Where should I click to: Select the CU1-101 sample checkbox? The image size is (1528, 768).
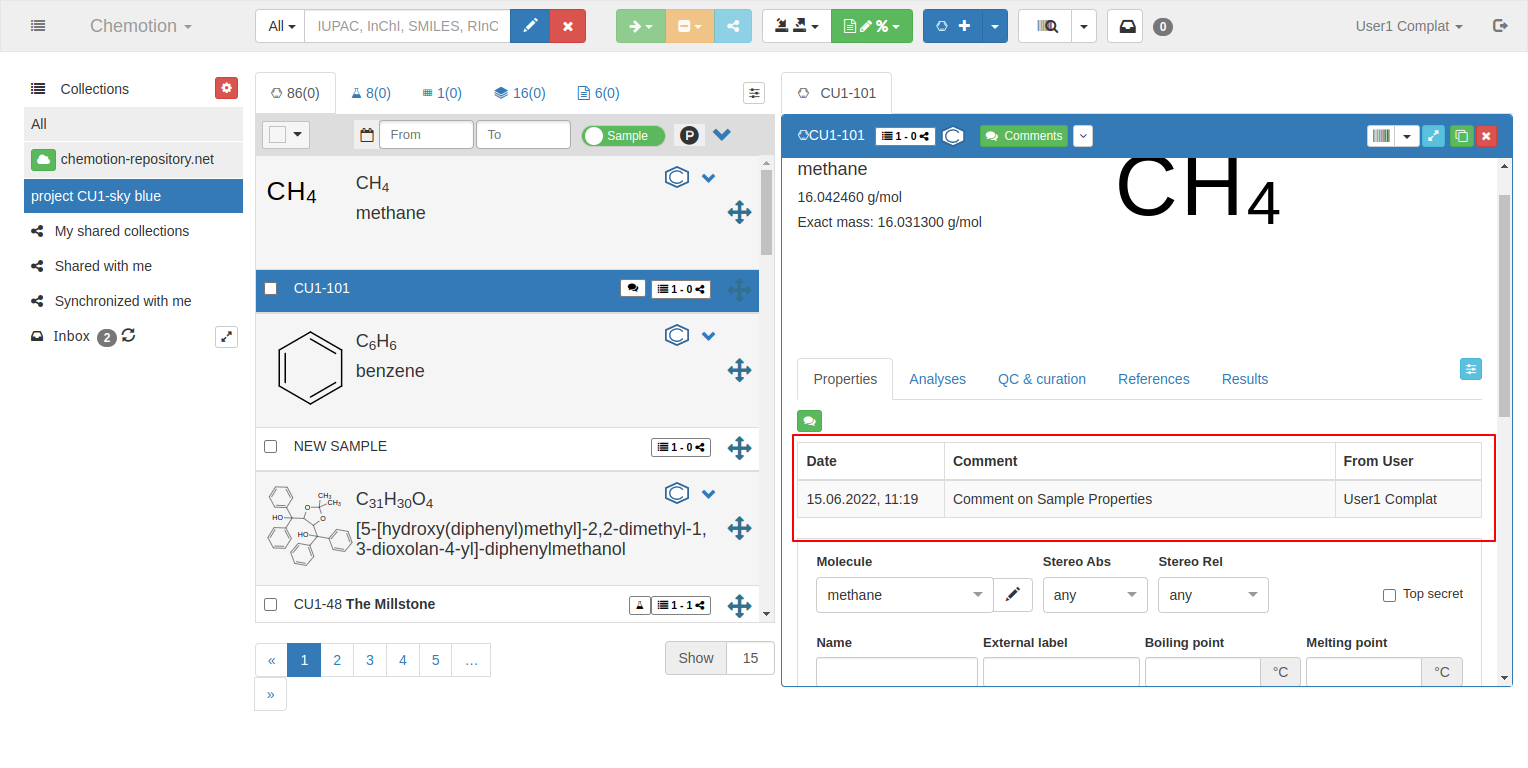[270, 289]
